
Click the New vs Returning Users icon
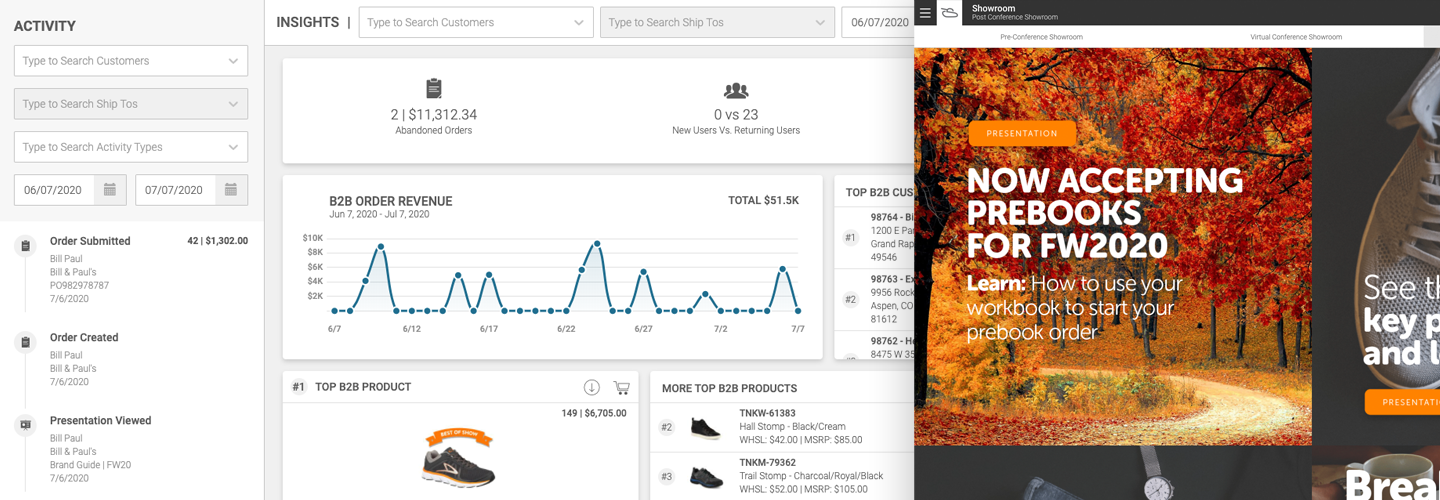736,90
